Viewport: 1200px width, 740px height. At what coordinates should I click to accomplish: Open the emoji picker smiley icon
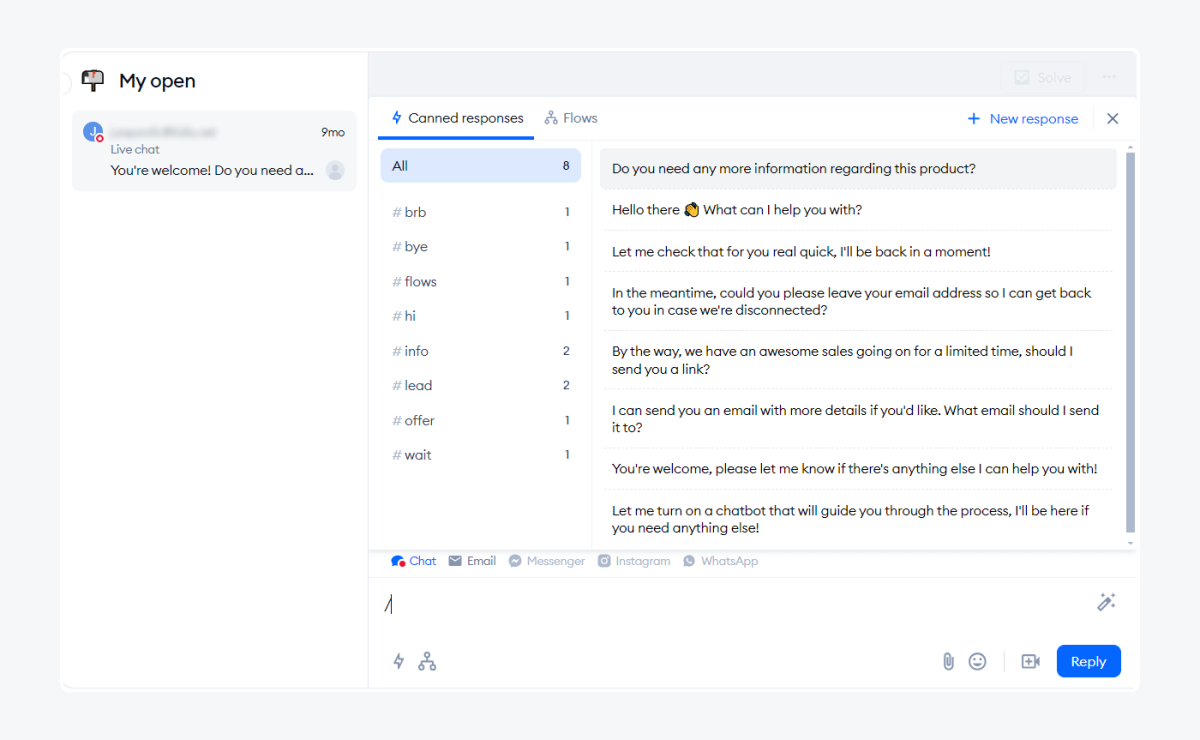978,661
